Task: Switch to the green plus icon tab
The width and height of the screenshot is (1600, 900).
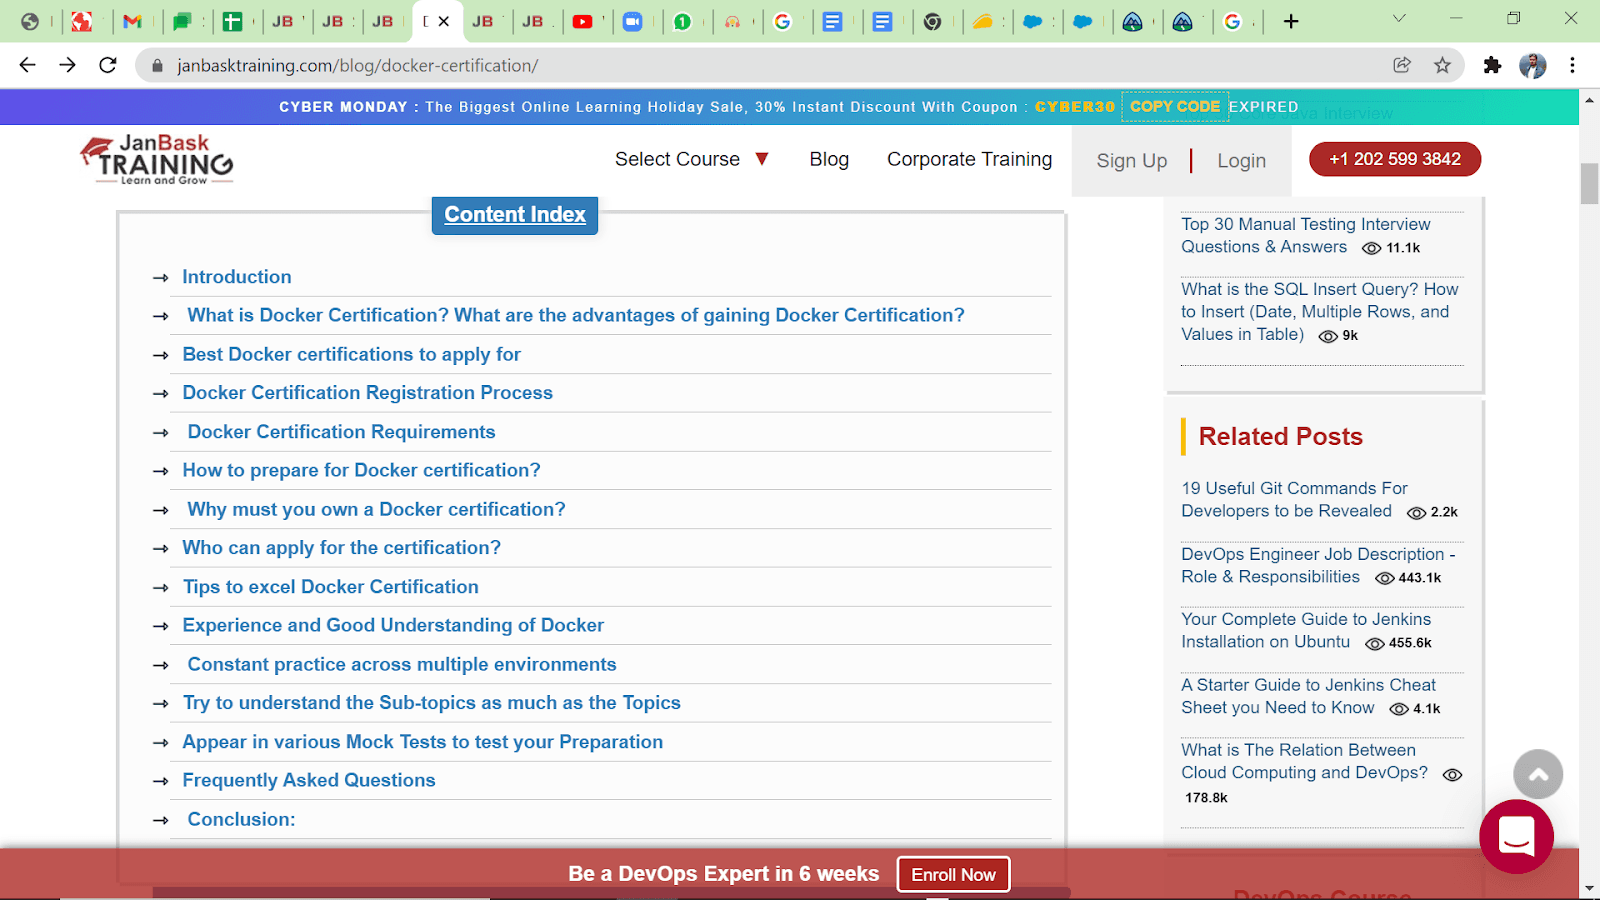Action: tap(232, 21)
